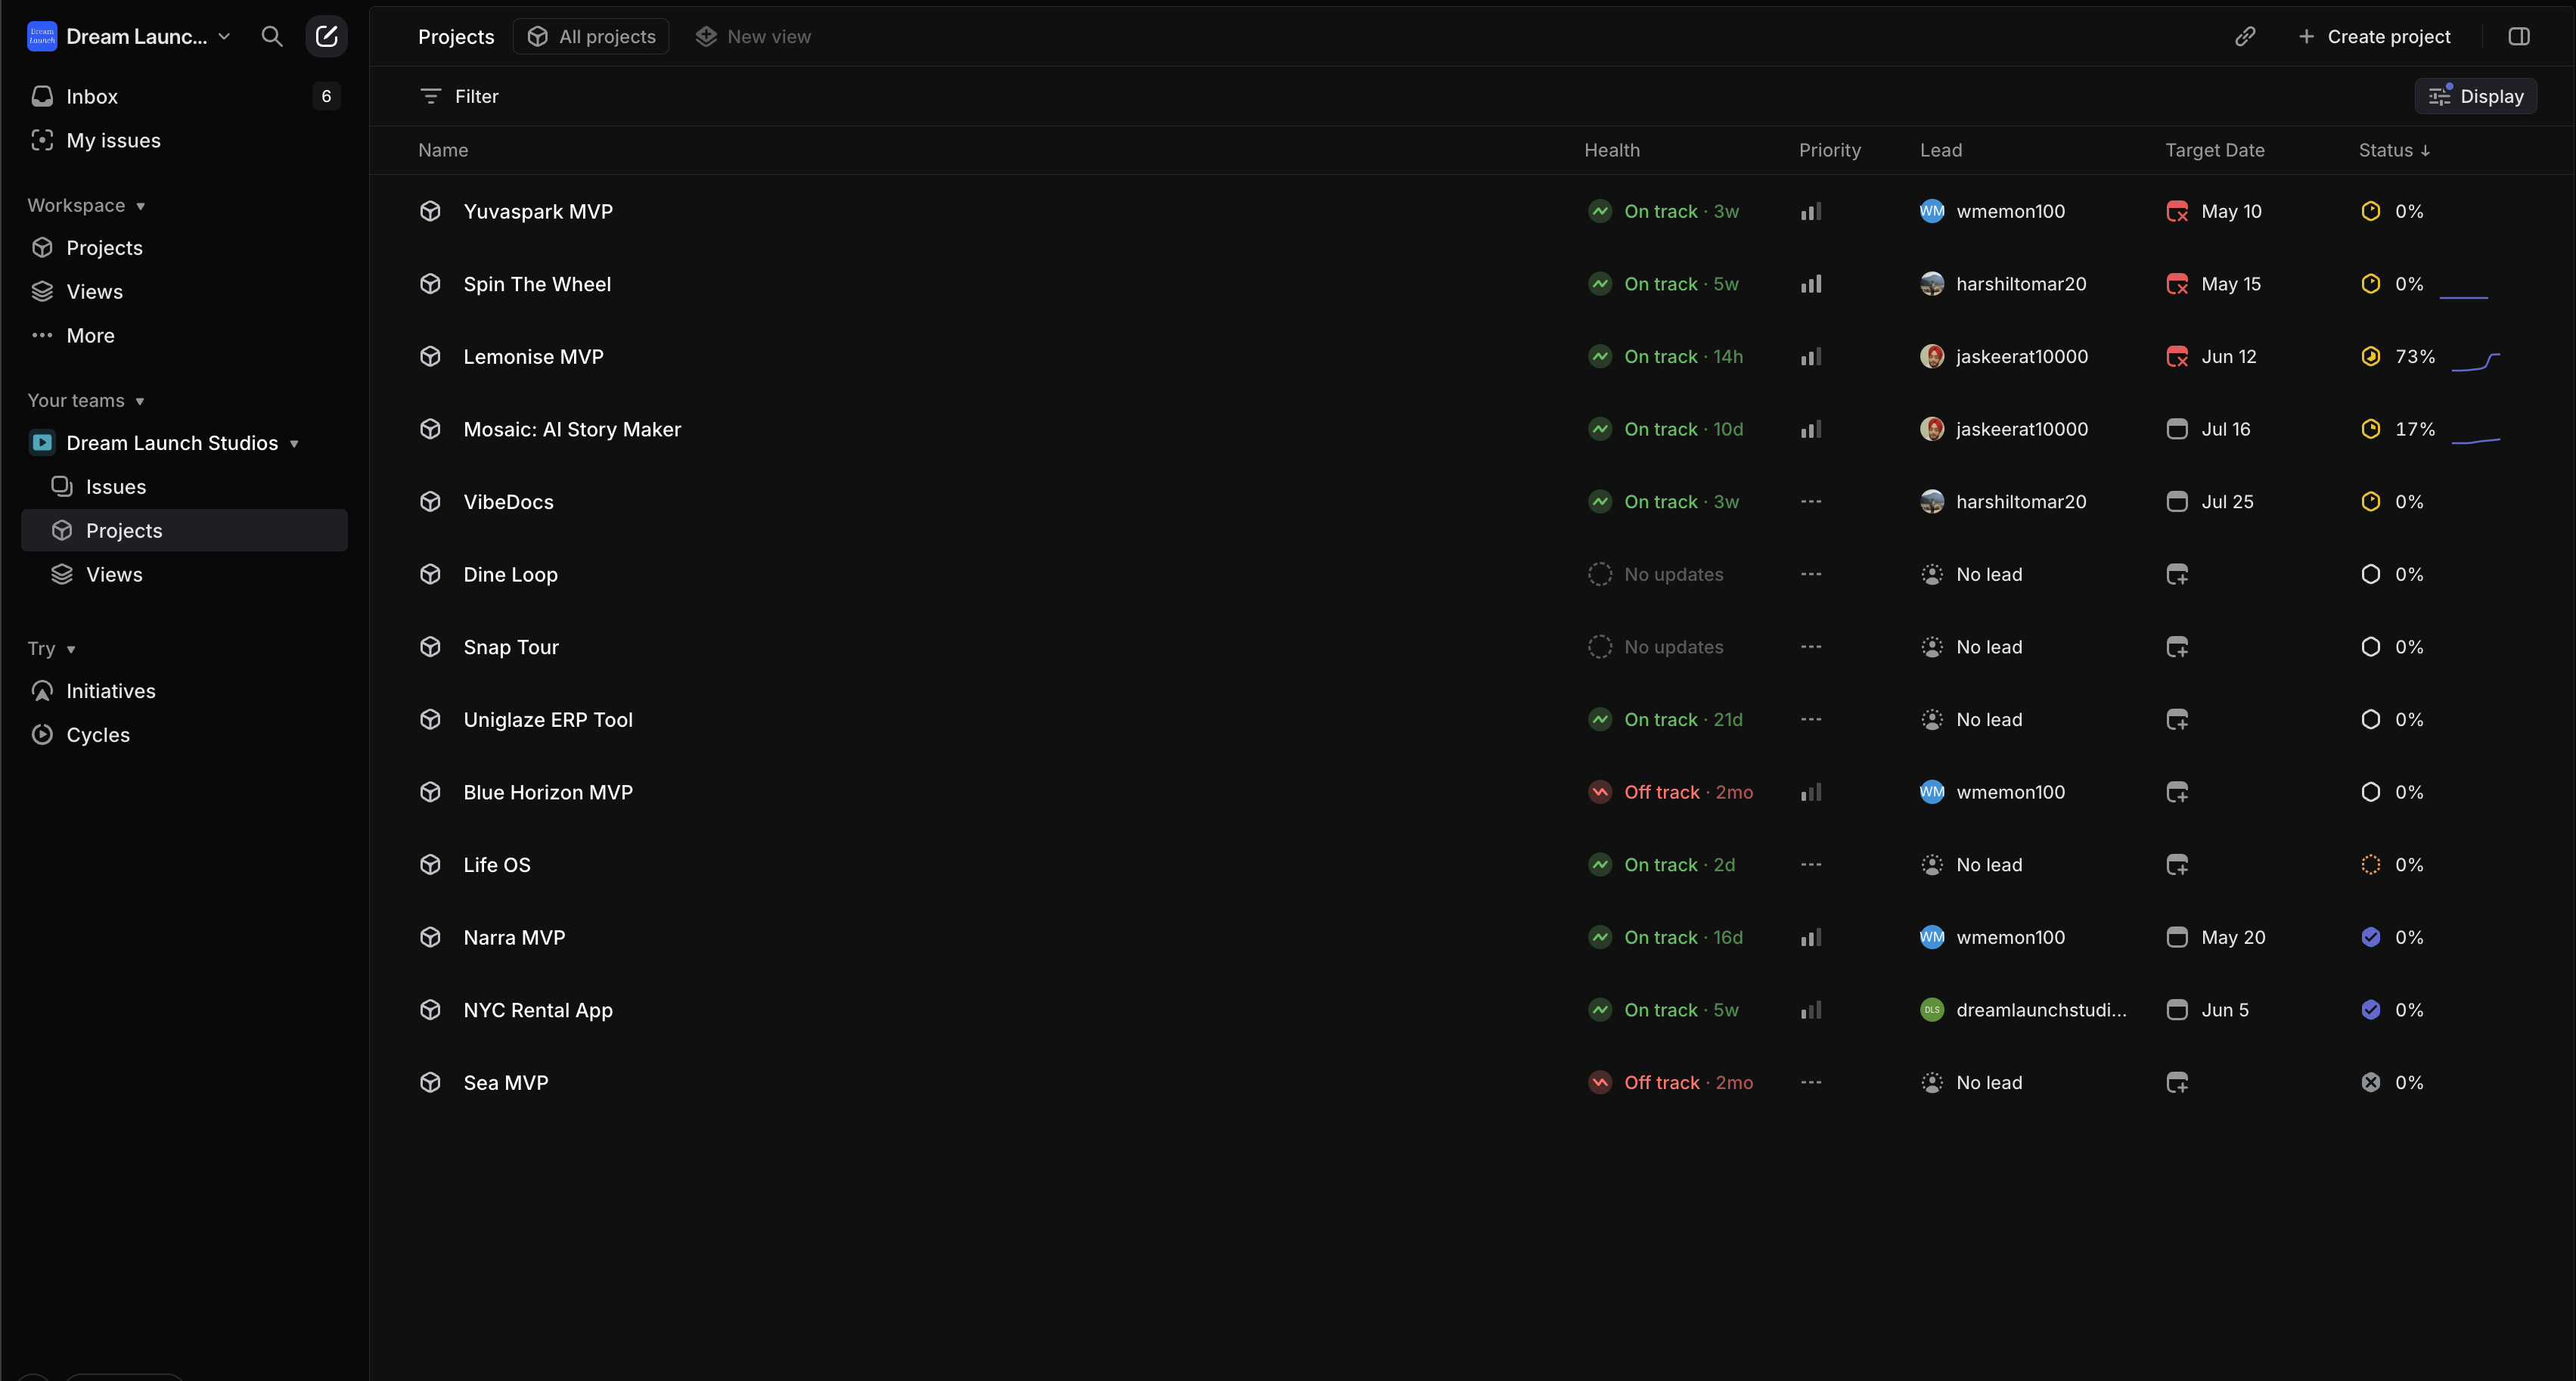This screenshot has width=2576, height=1381.
Task: Open the Yuvaspark MVP project
Action: click(x=537, y=211)
